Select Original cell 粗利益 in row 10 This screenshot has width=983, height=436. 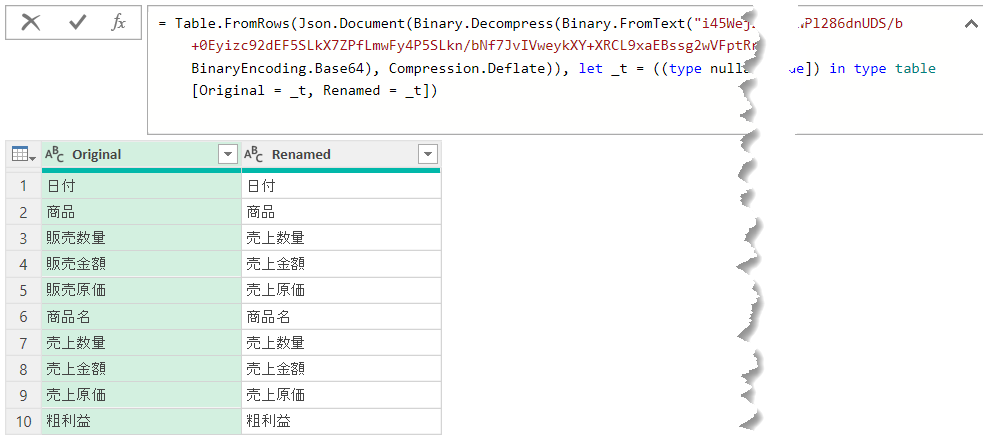(x=142, y=422)
